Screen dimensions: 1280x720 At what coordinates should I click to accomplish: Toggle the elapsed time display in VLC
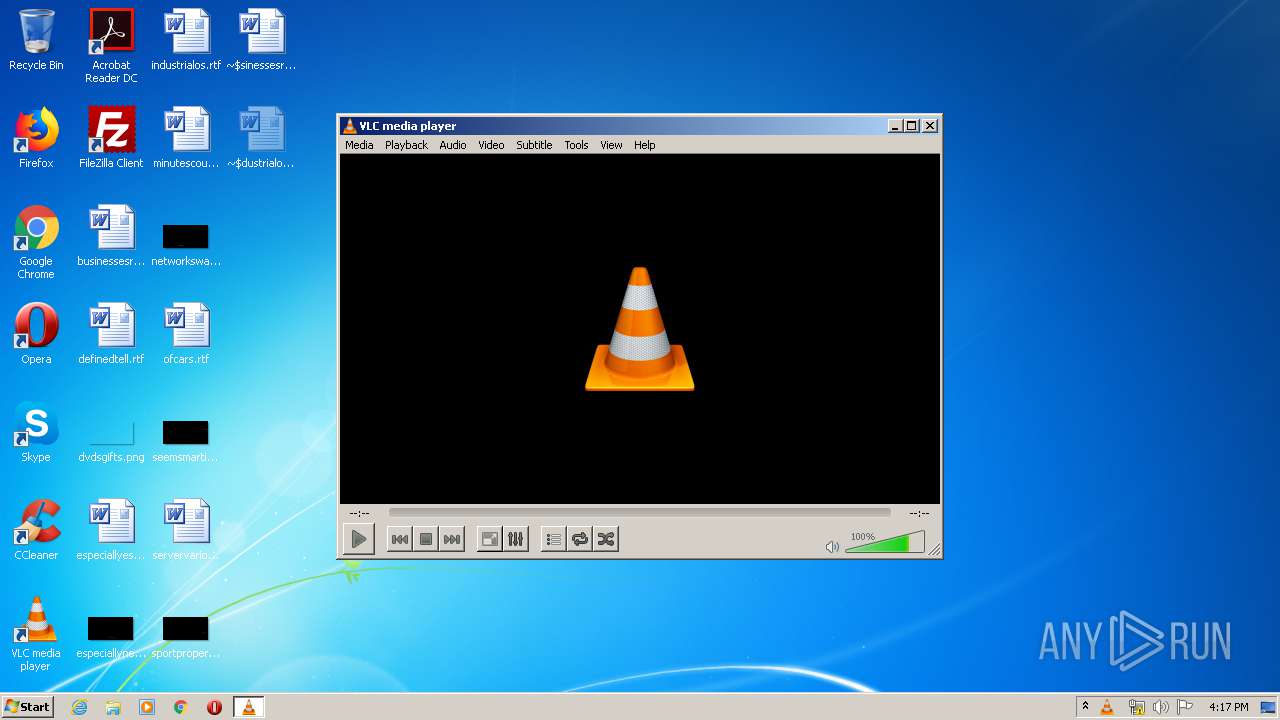pos(360,513)
